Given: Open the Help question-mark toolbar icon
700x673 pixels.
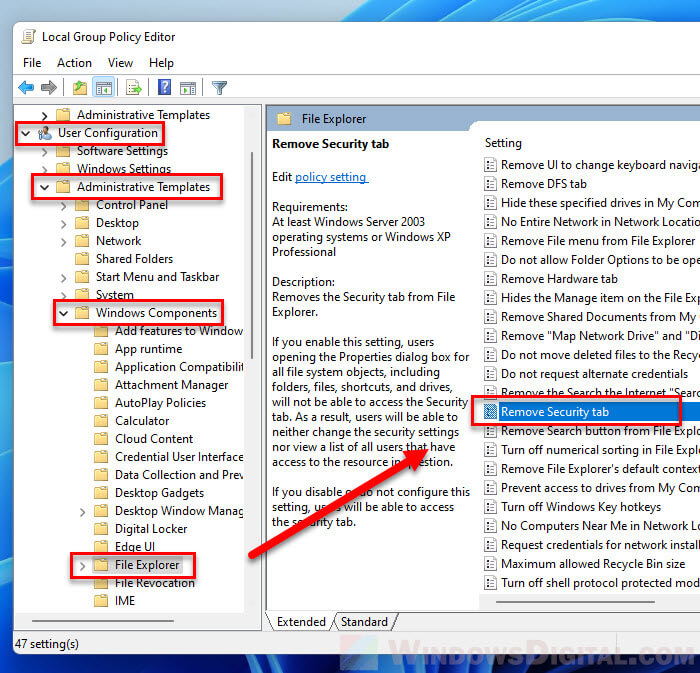Looking at the screenshot, I should [x=164, y=87].
